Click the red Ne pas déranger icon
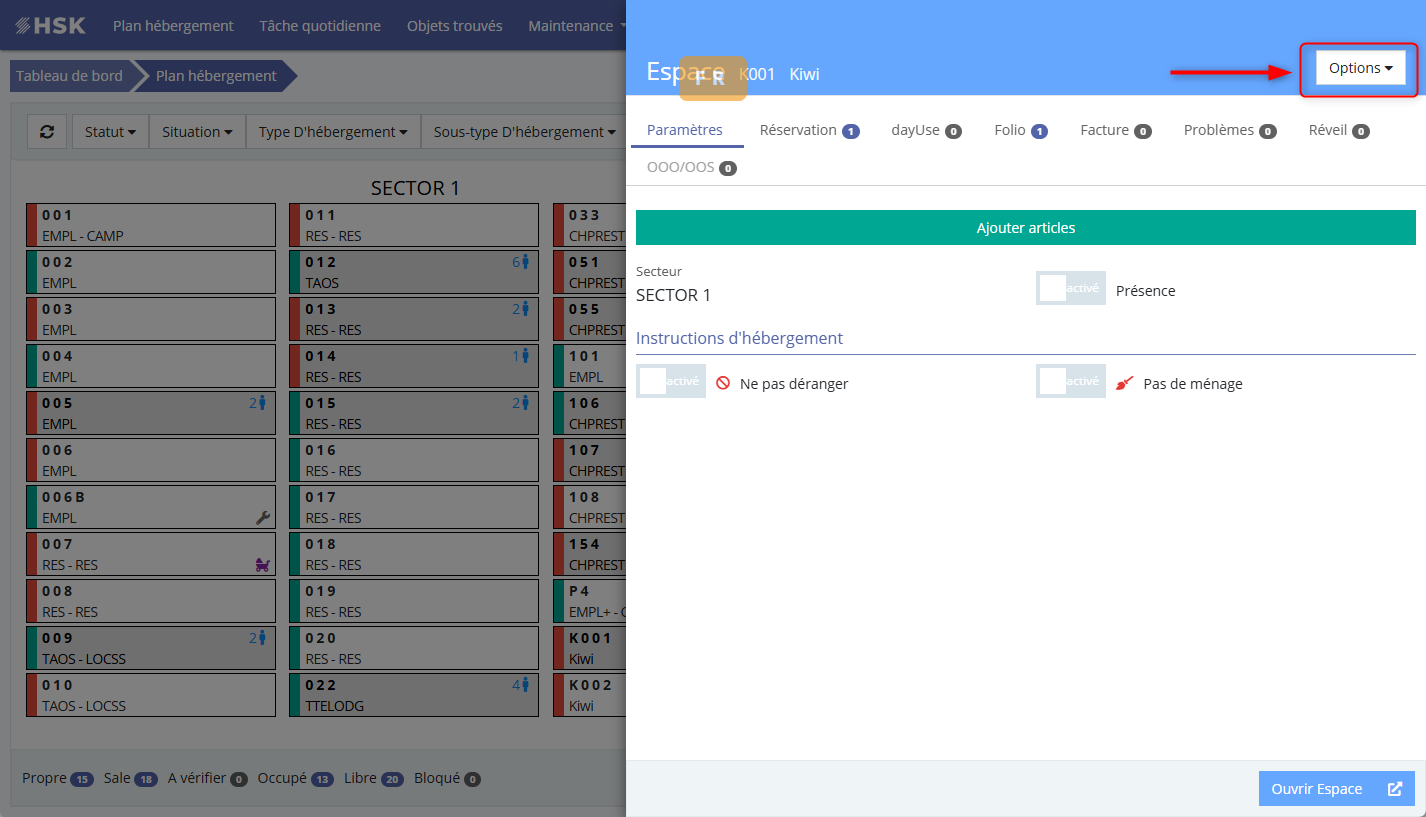This screenshot has width=1426, height=817. 722,383
